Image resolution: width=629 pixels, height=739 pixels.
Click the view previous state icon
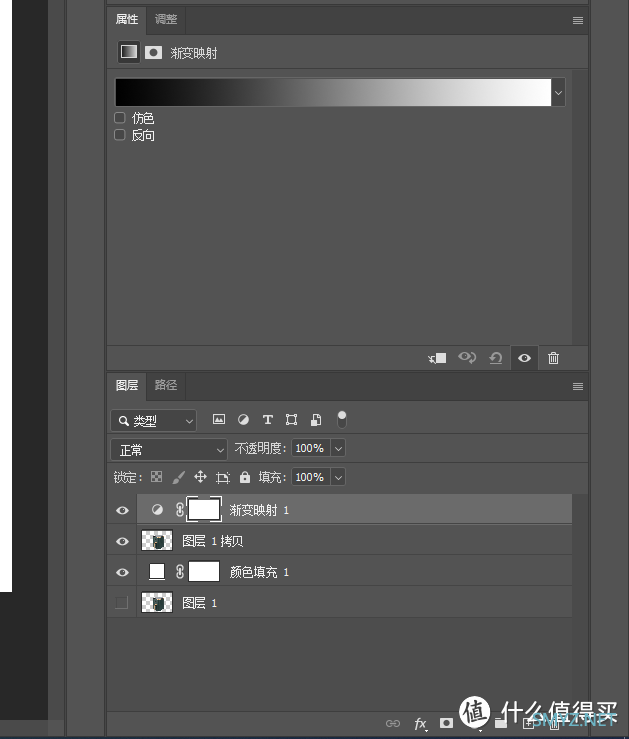(467, 358)
